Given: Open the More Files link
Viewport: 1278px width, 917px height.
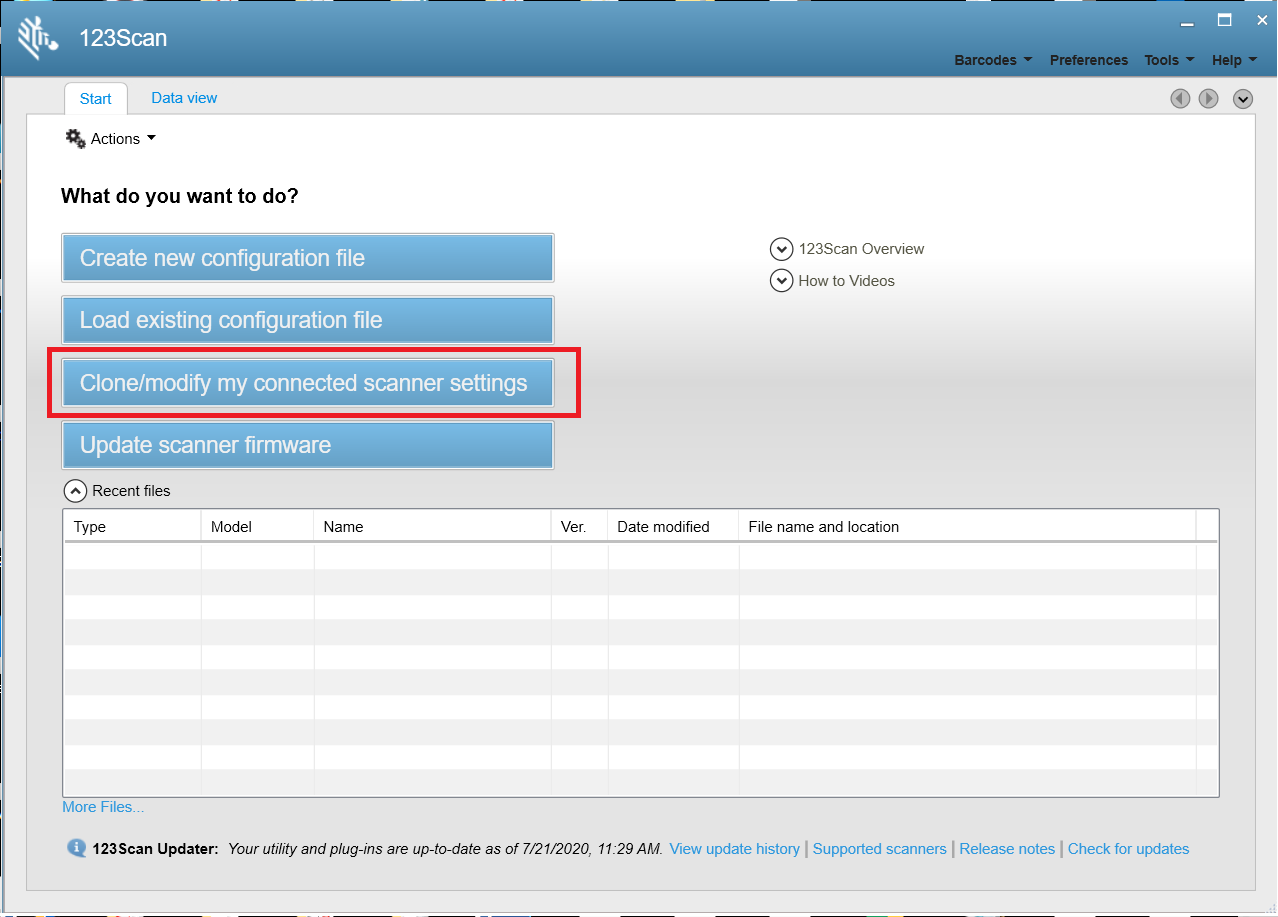Looking at the screenshot, I should (x=103, y=807).
